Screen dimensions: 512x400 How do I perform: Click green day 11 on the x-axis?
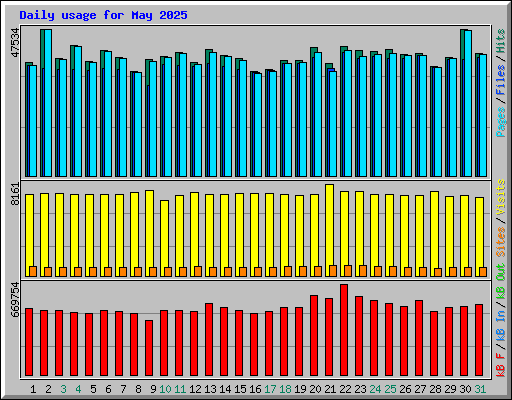(180, 389)
